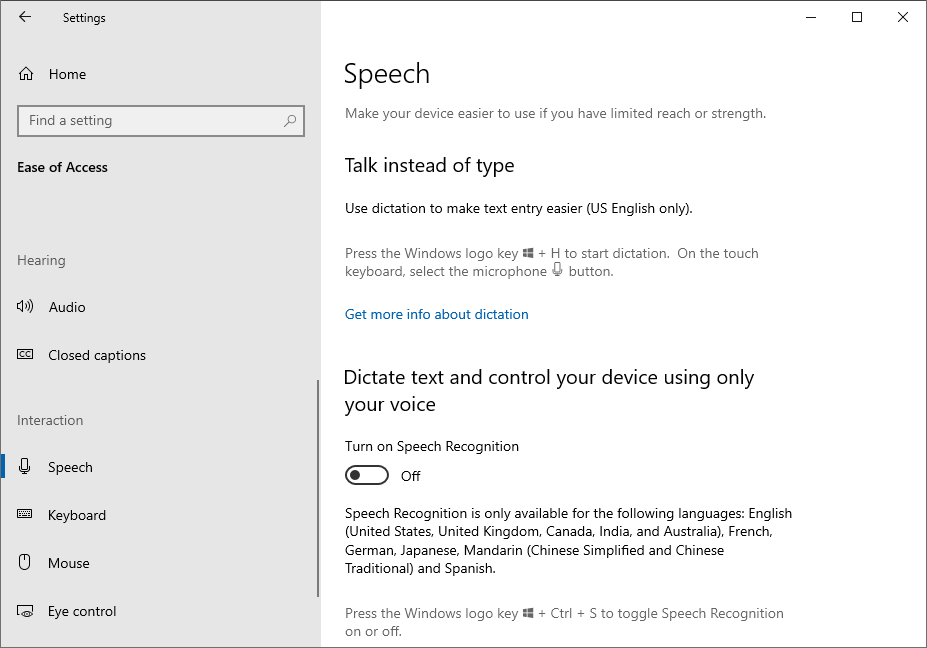Click the search magnifier icon
The height and width of the screenshot is (648, 927).
coord(290,121)
